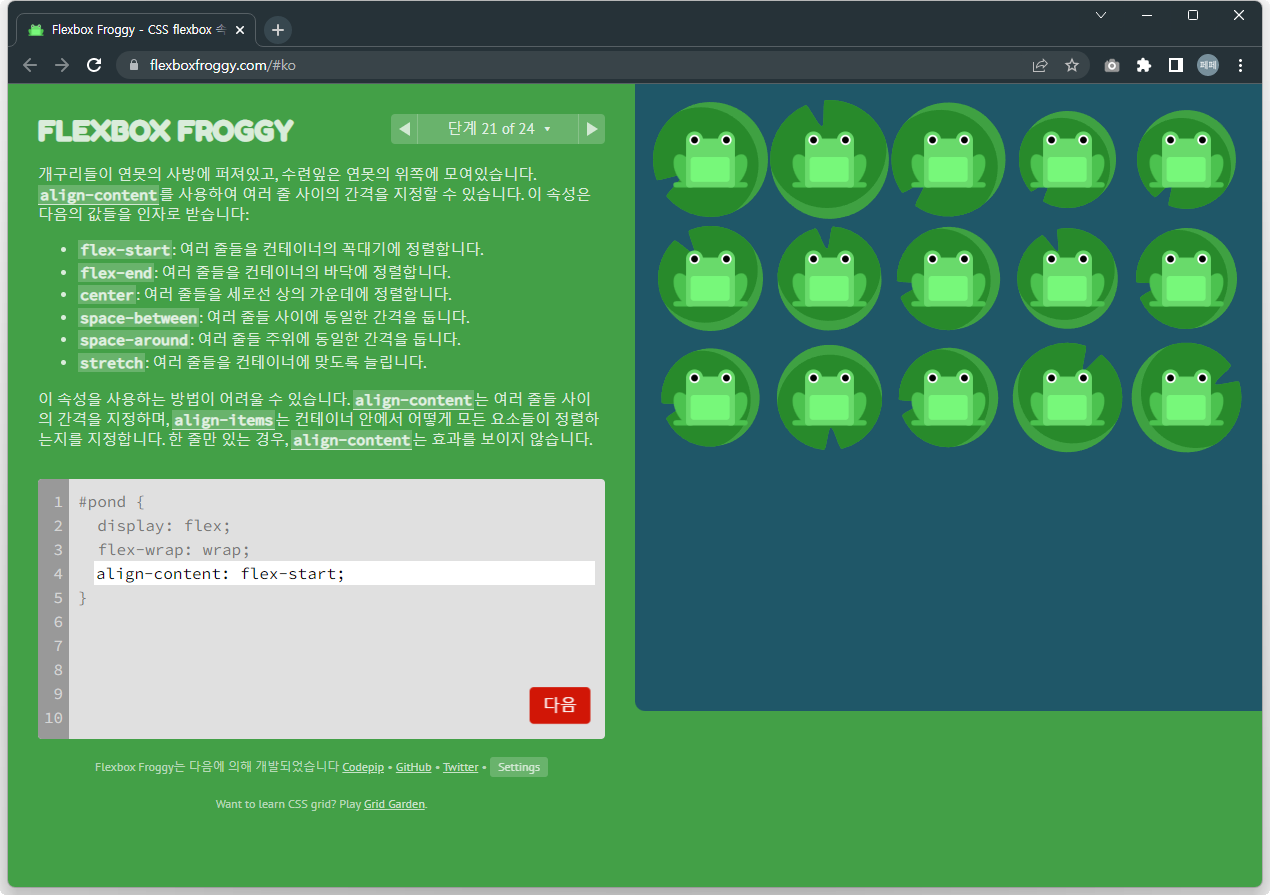Image resolution: width=1270 pixels, height=895 pixels.
Task: Click the address bar URL flexboxfroggy.com
Action: pyautogui.click(x=222, y=65)
